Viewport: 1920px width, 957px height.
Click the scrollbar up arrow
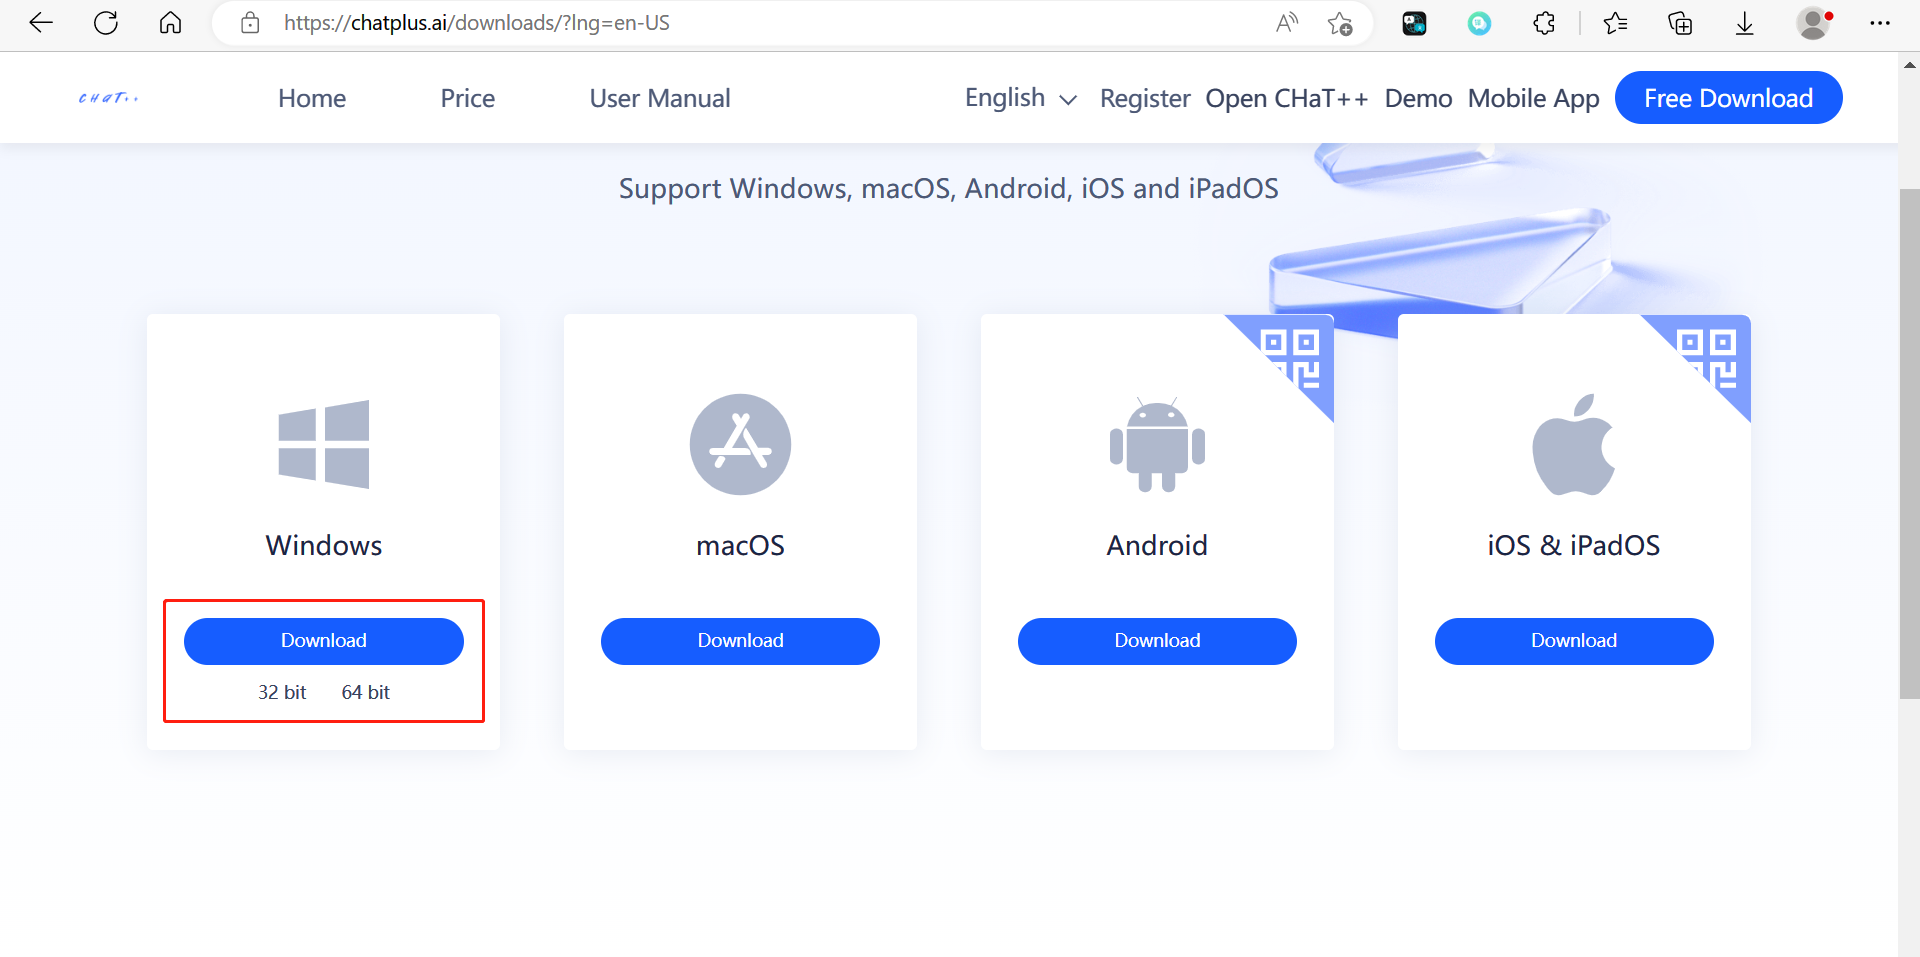pos(1909,65)
